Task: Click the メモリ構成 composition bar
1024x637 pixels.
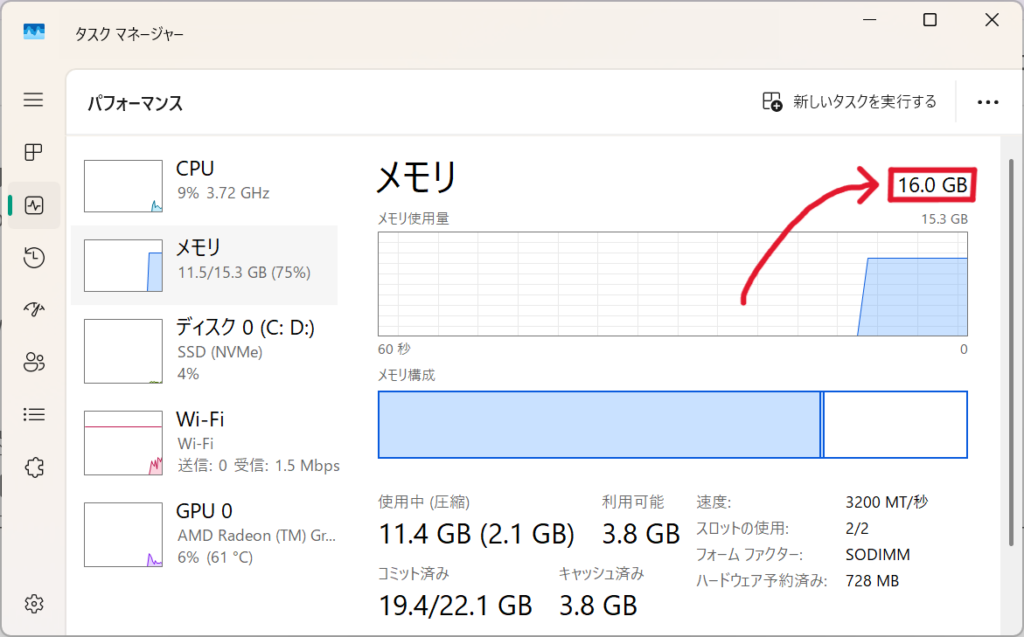Action: pos(672,424)
